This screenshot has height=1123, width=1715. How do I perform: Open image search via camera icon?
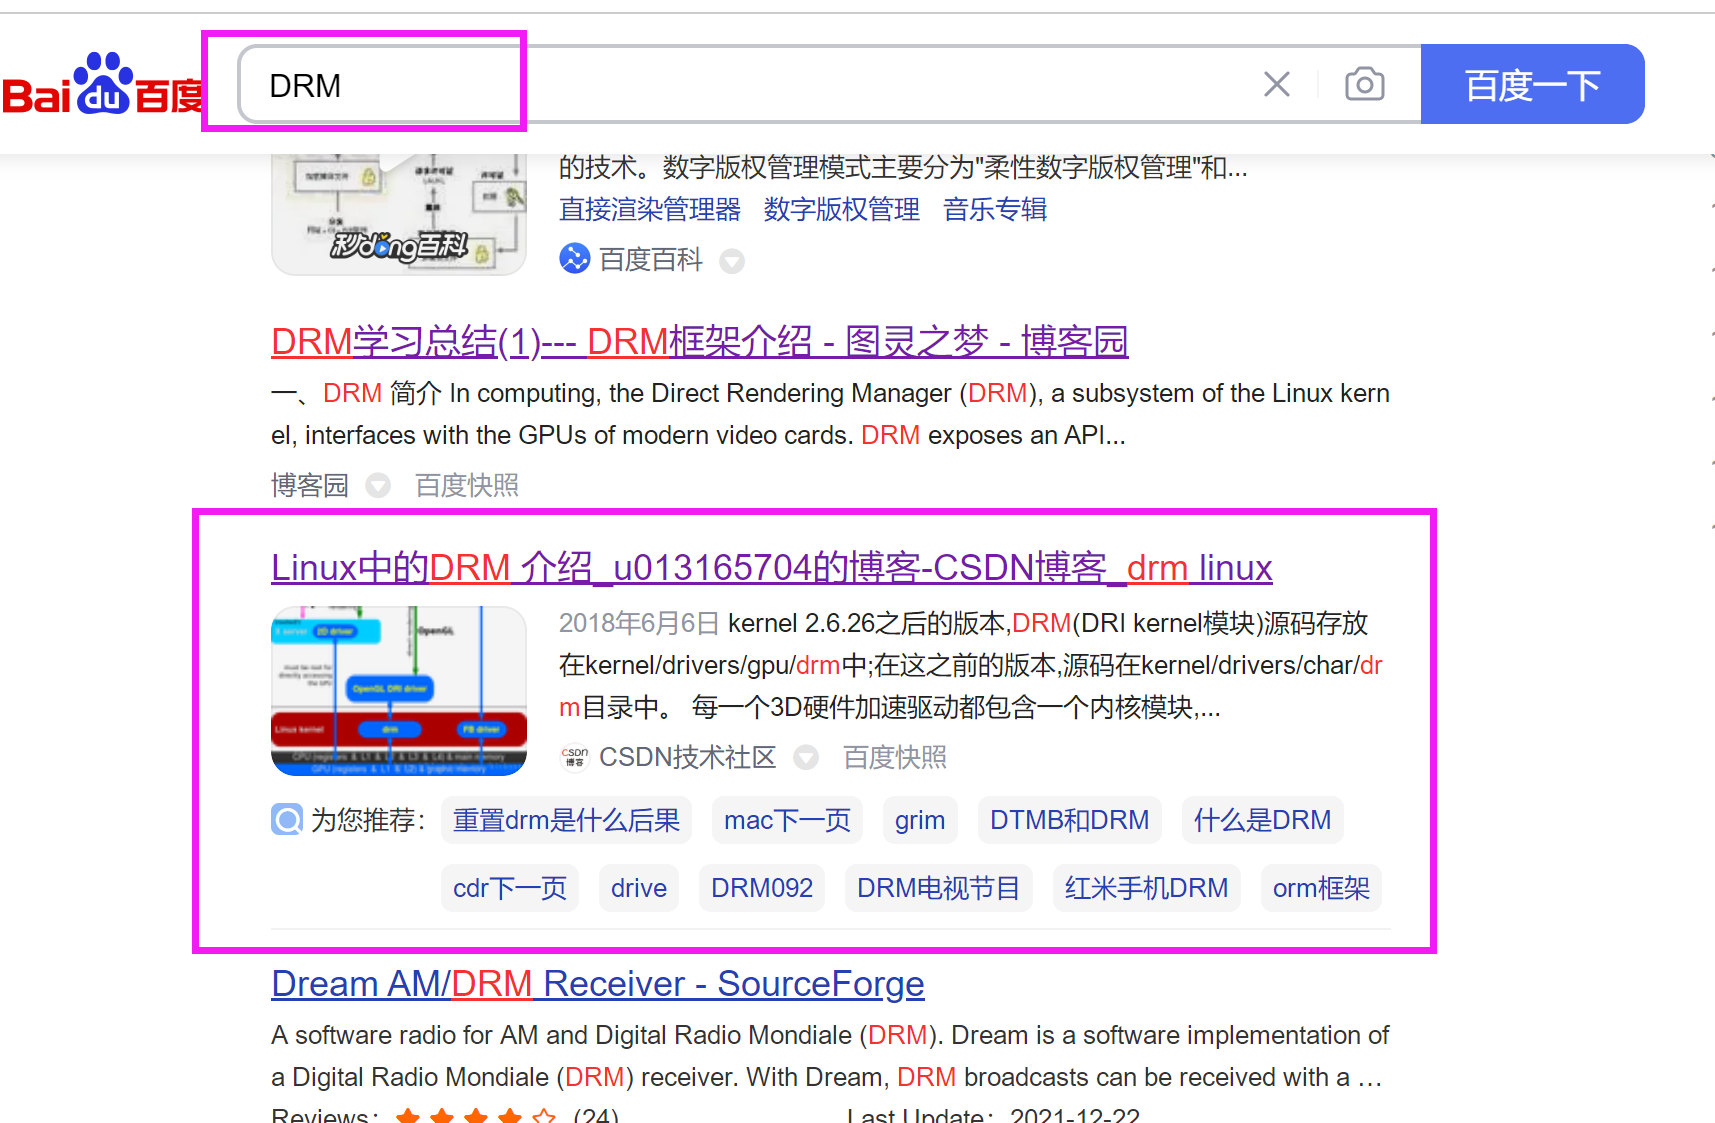(x=1365, y=84)
